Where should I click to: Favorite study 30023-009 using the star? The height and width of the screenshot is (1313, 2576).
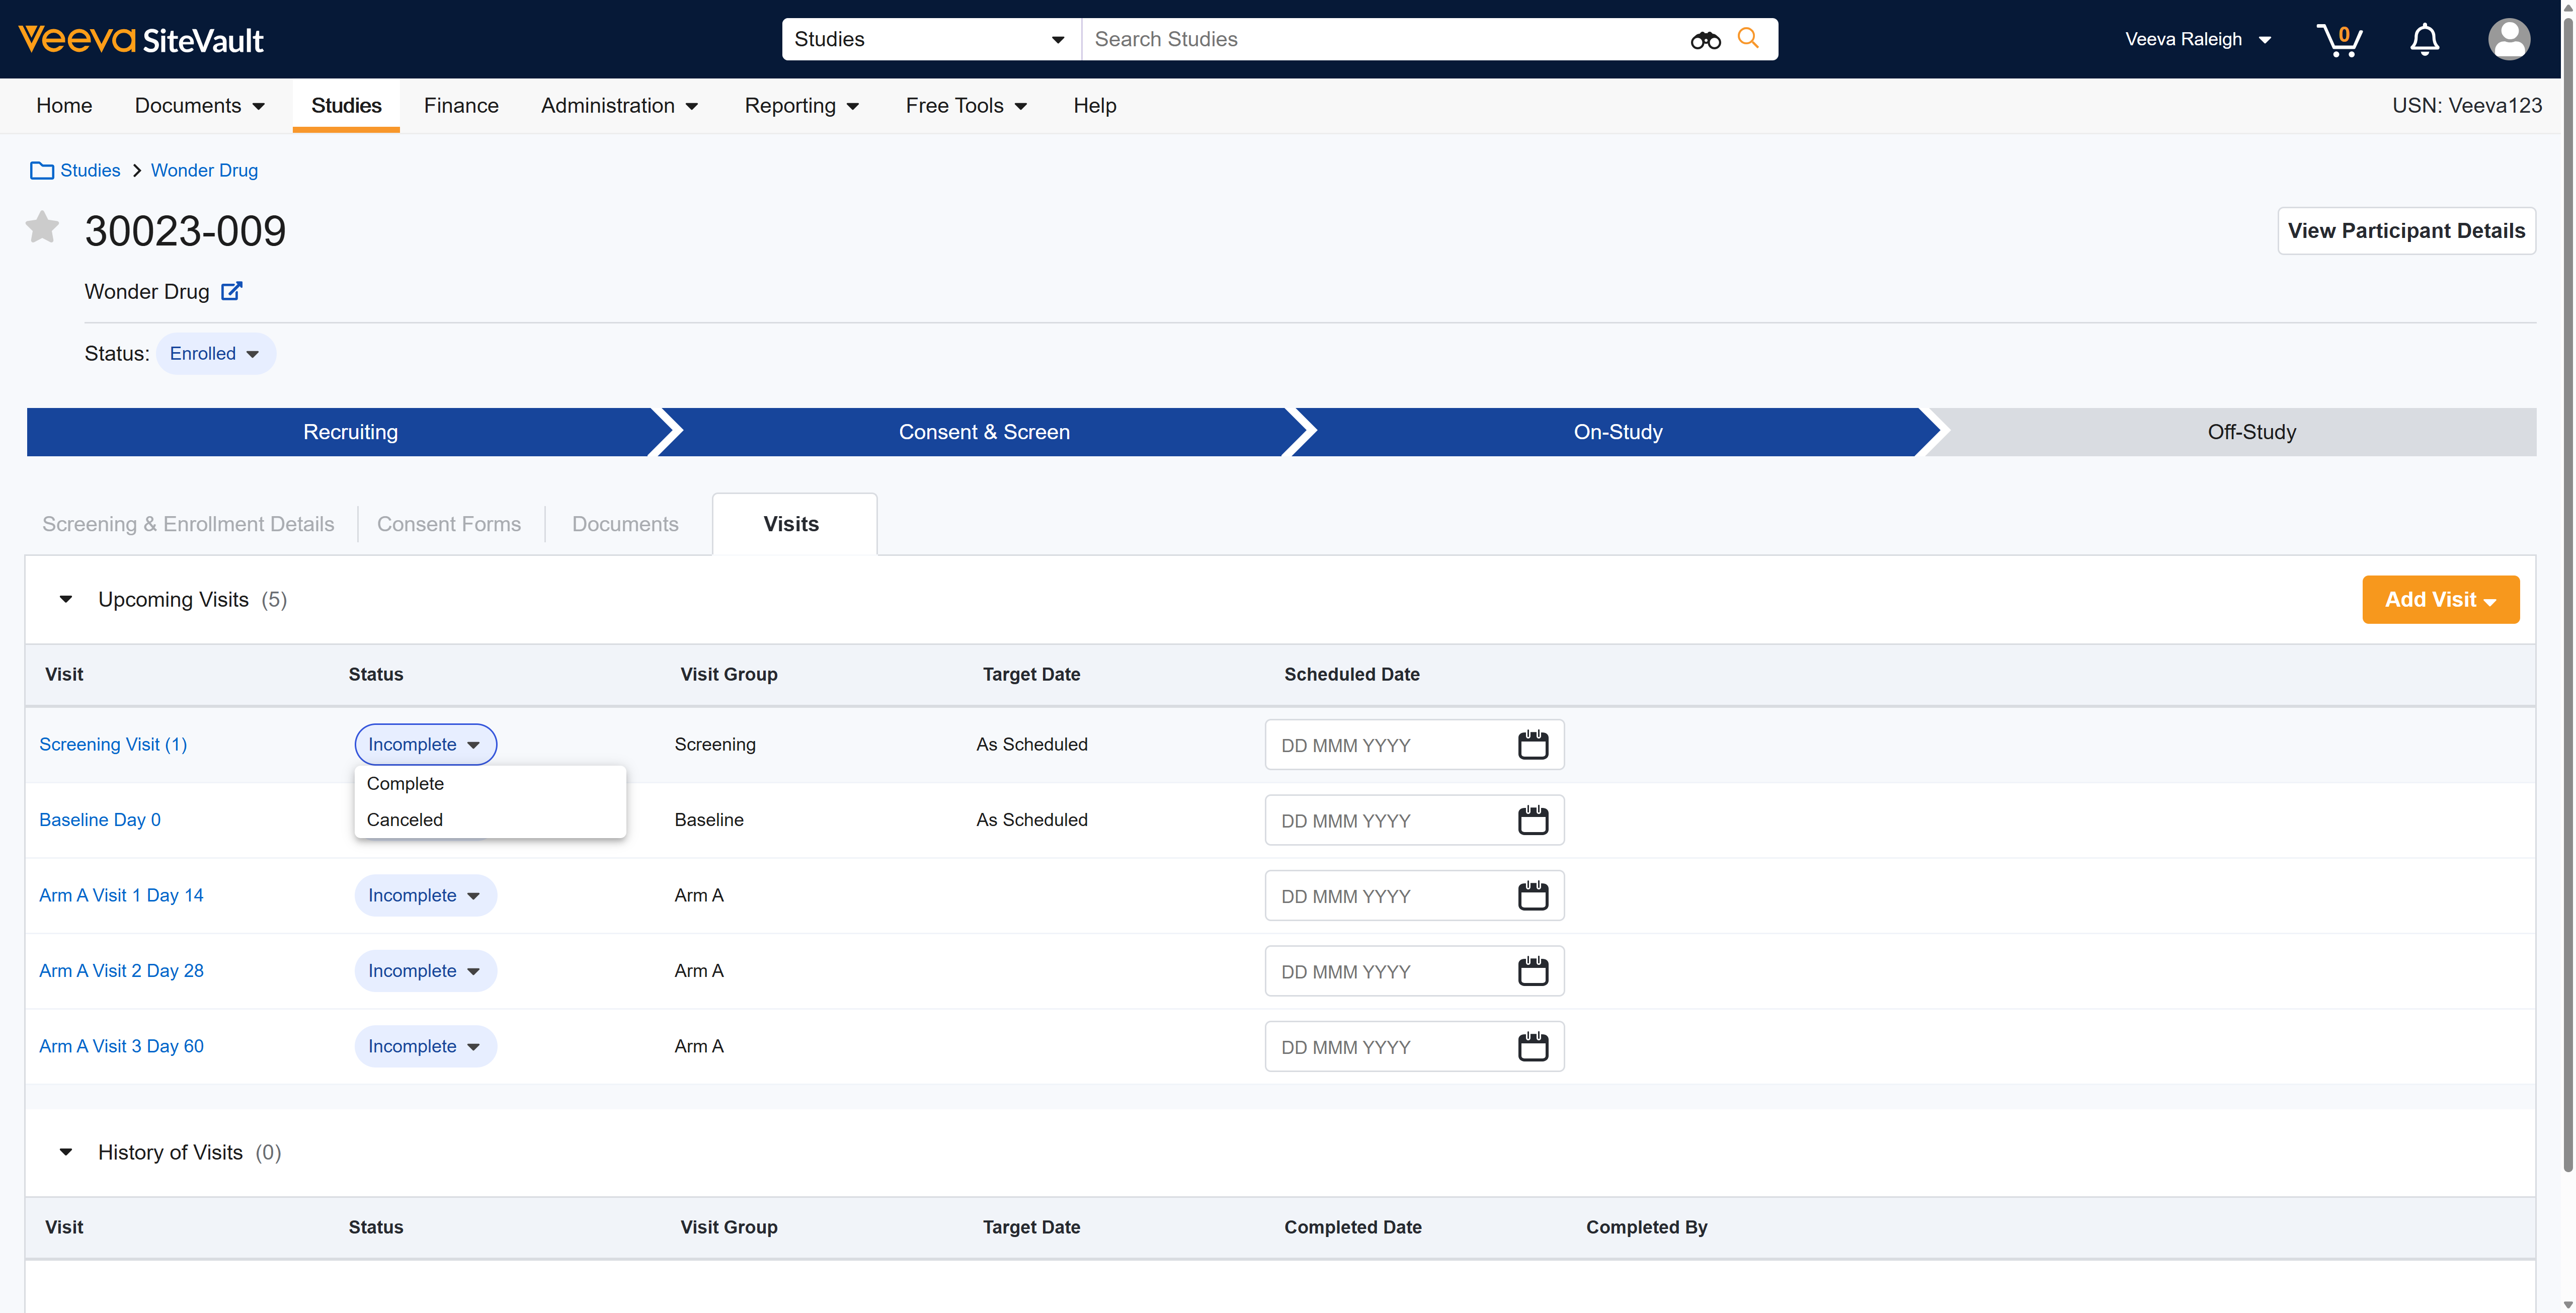42,227
